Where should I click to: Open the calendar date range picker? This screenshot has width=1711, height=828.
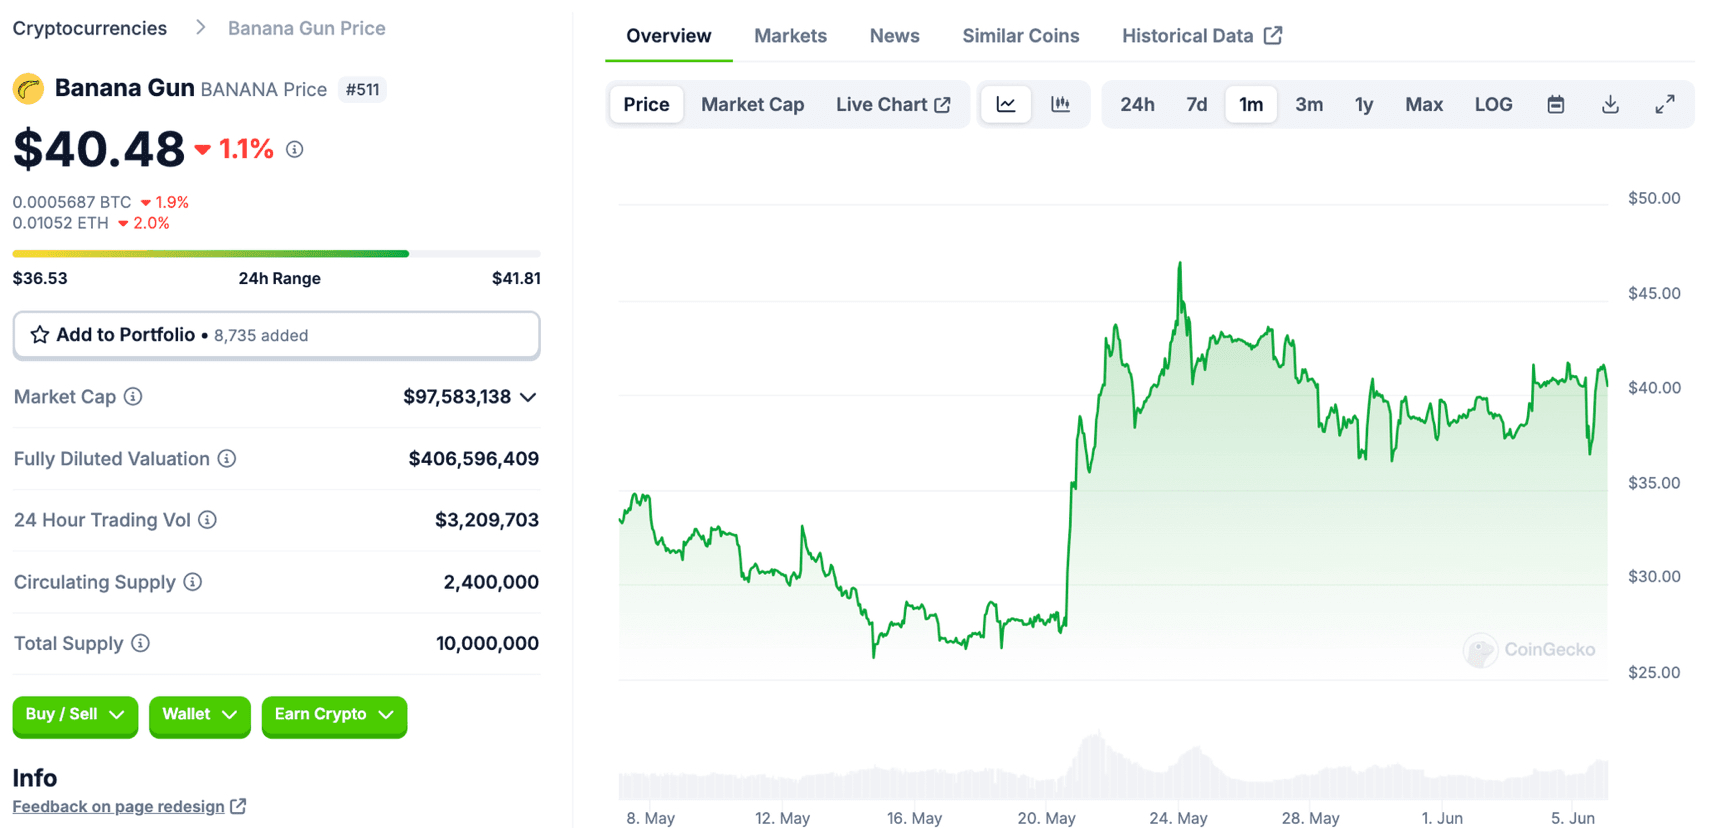1555,104
